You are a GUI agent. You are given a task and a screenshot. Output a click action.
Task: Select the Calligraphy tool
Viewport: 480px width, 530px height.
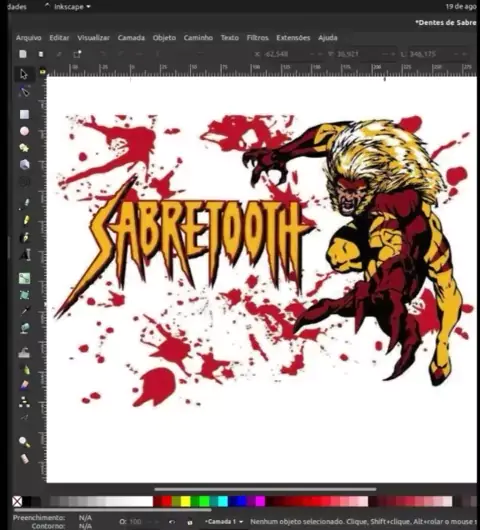[x=25, y=237]
